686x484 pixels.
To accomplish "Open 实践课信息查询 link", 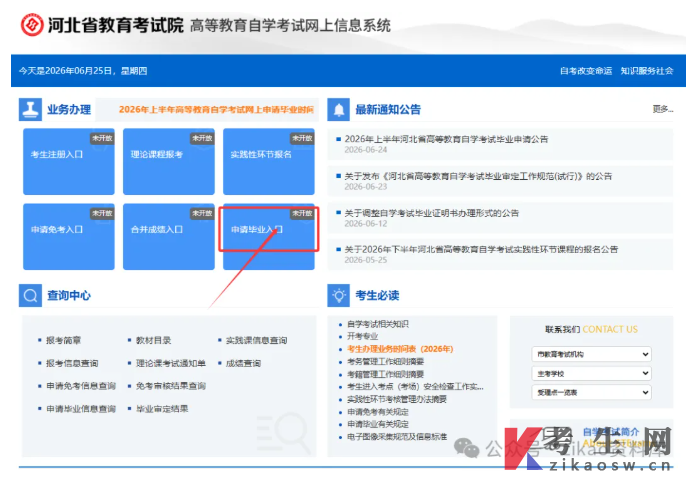I will (x=256, y=340).
